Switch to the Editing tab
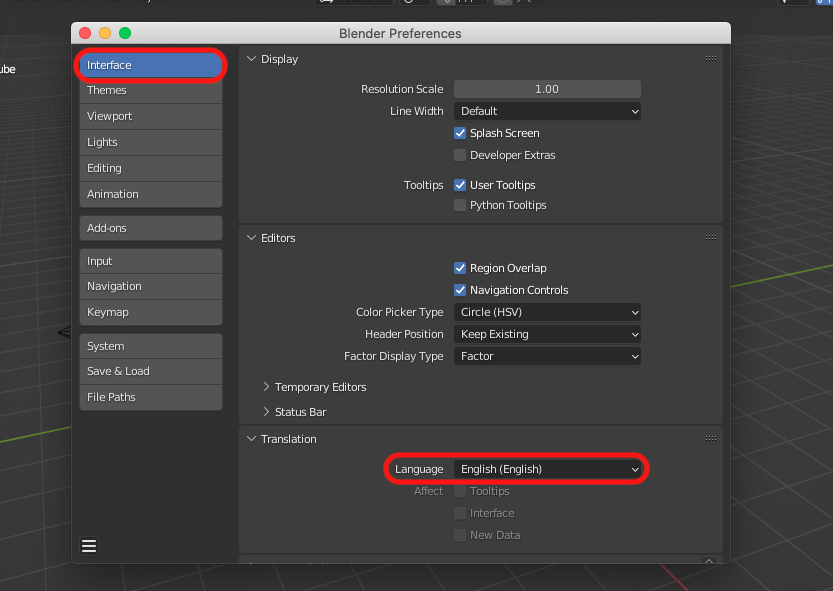The height and width of the screenshot is (591, 833). click(x=151, y=168)
